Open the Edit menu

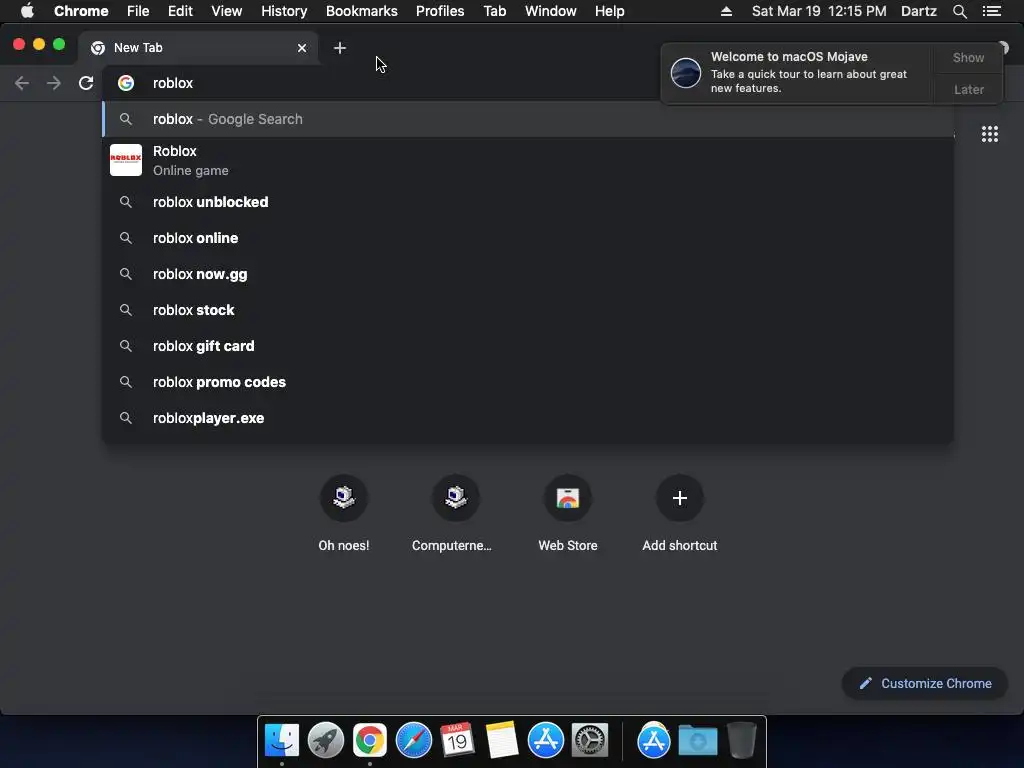point(180,11)
